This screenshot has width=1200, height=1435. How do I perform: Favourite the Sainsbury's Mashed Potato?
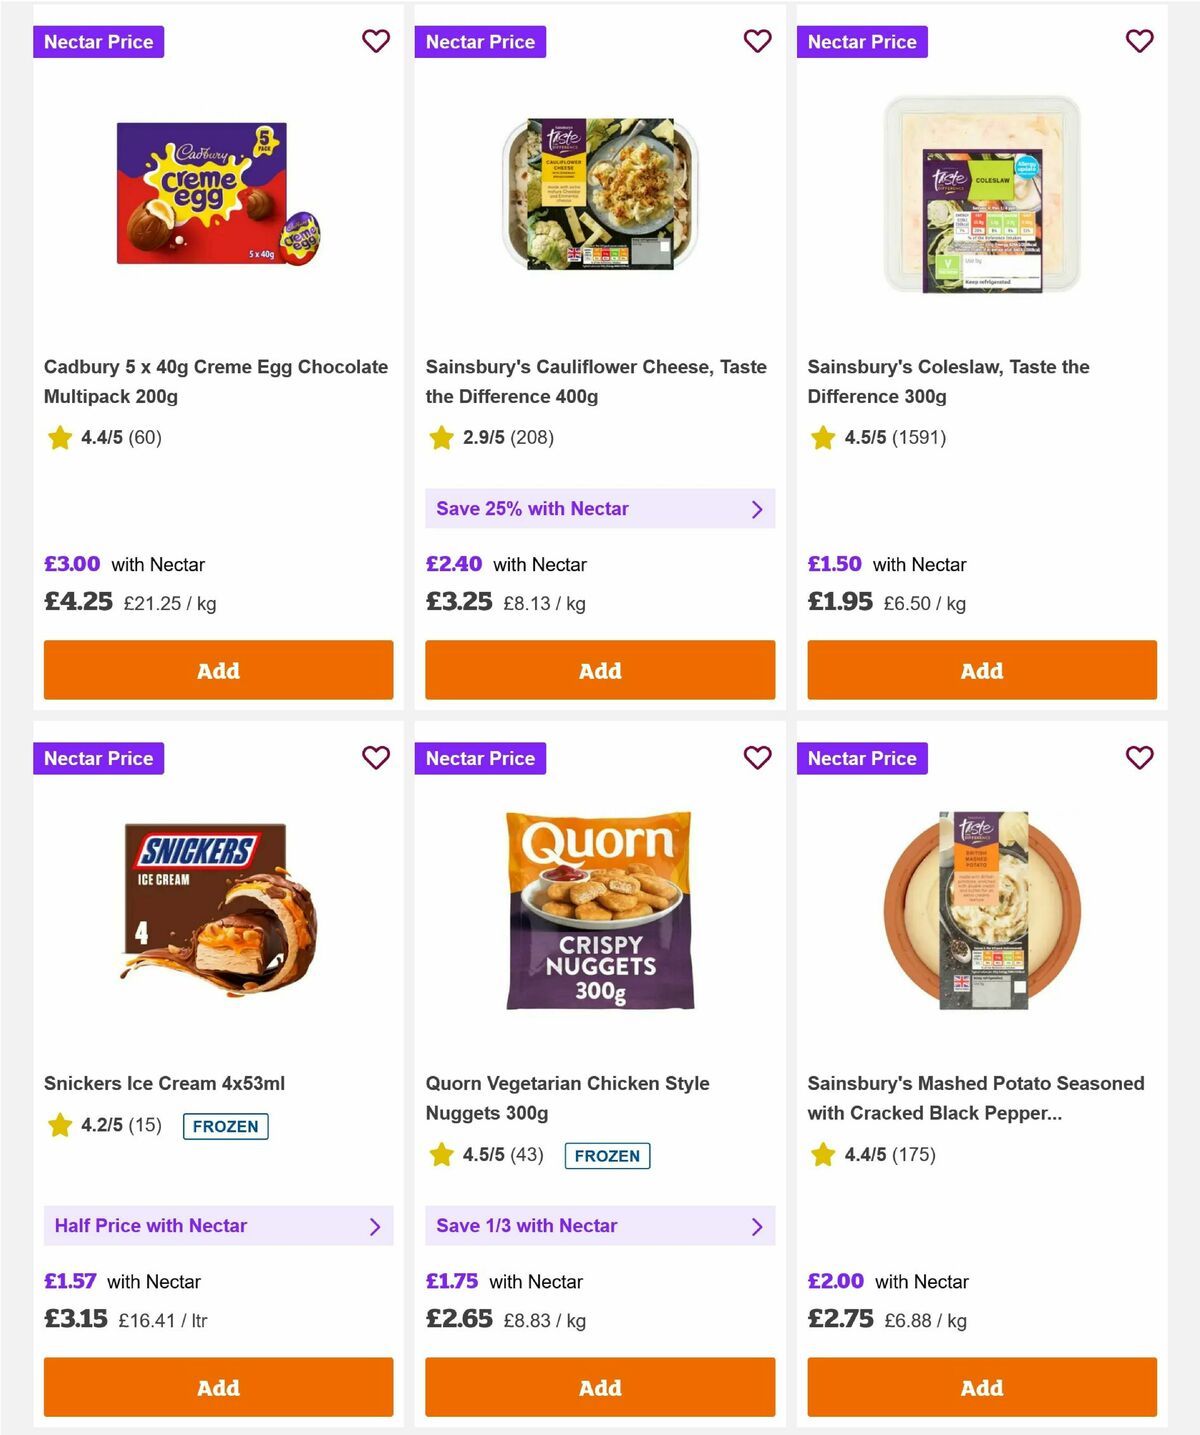(1139, 758)
